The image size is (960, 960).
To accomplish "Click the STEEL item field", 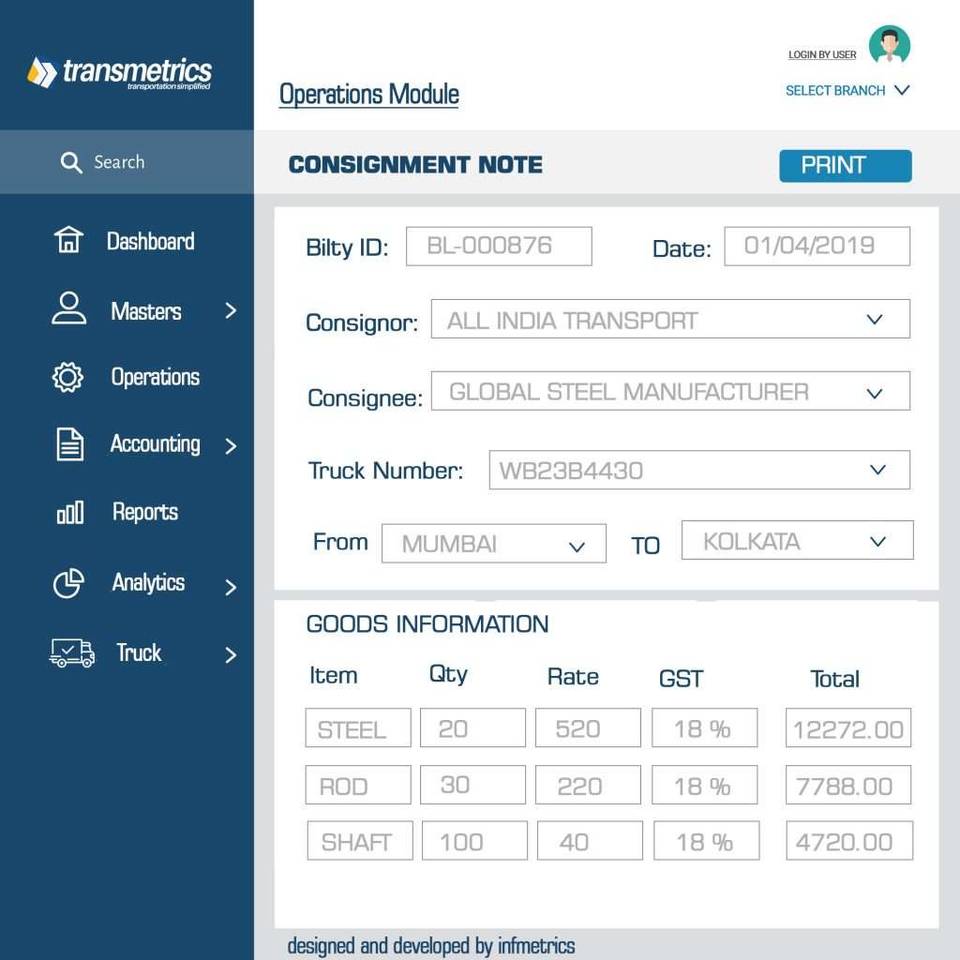I will point(358,727).
